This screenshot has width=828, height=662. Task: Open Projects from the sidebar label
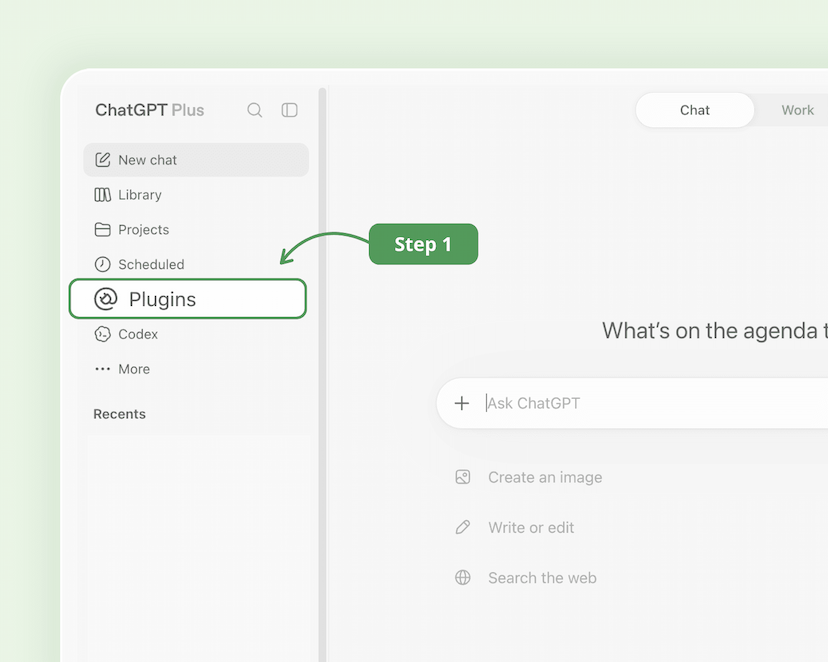coord(144,230)
